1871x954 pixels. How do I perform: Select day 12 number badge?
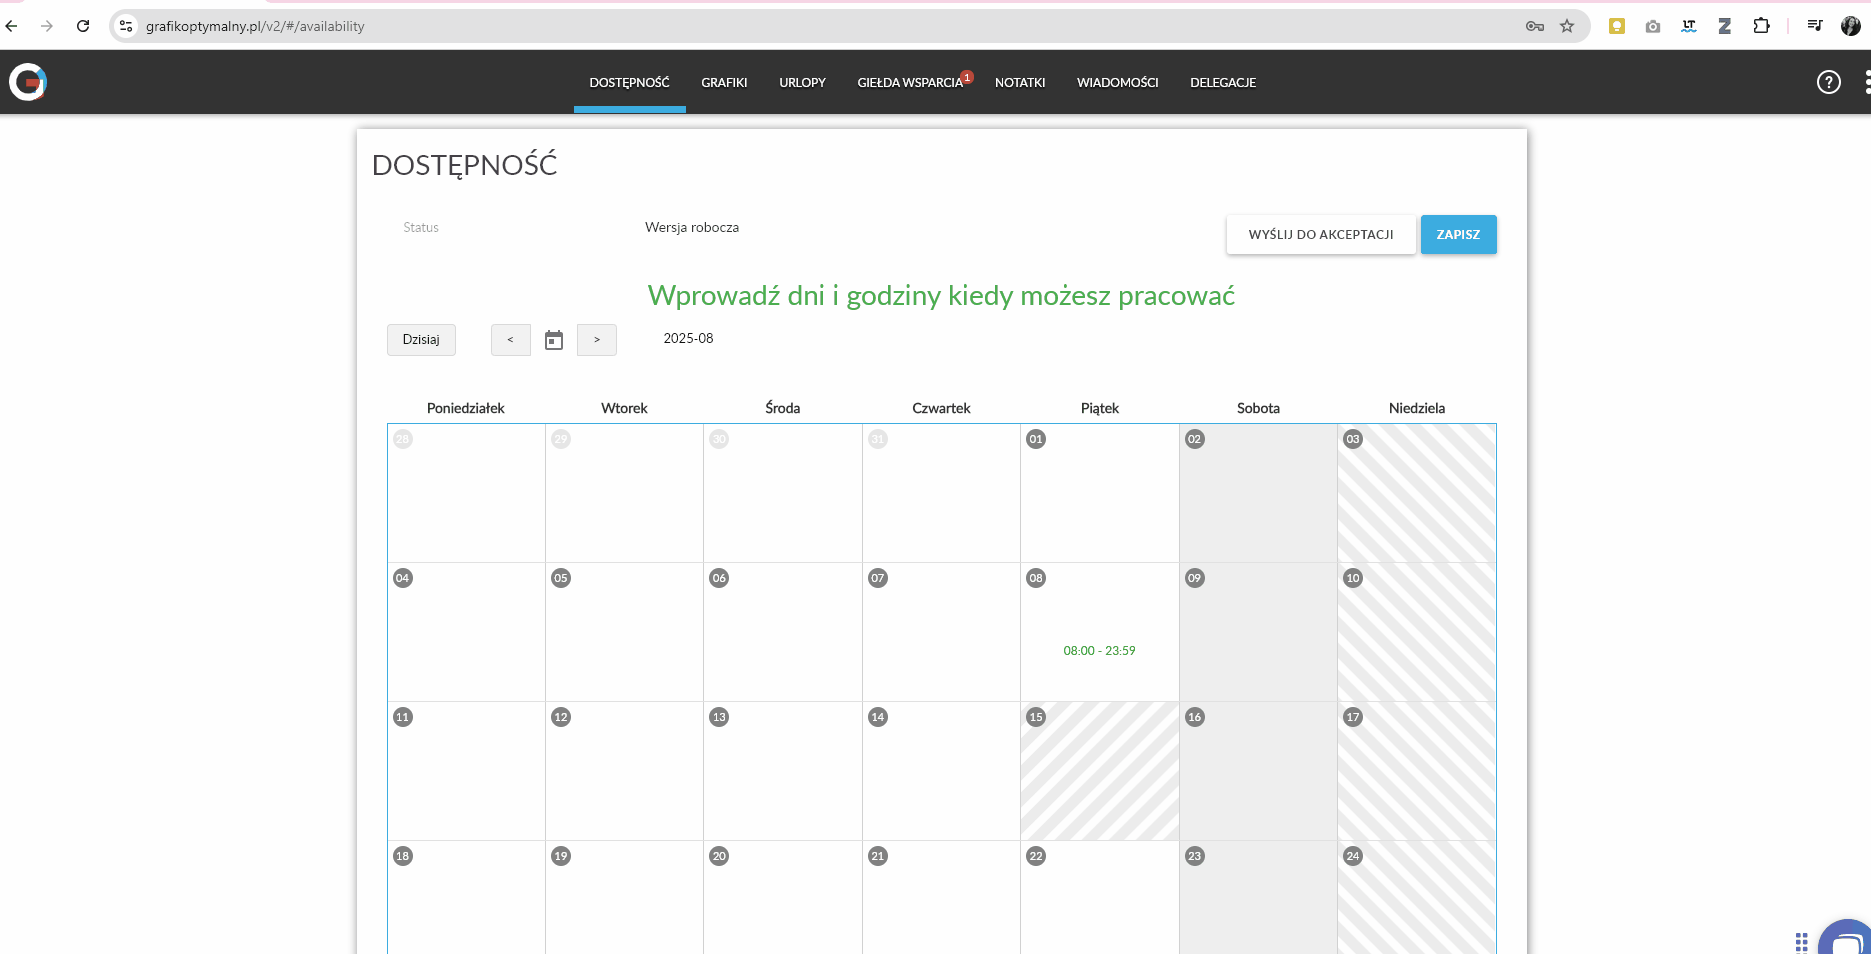(x=561, y=717)
